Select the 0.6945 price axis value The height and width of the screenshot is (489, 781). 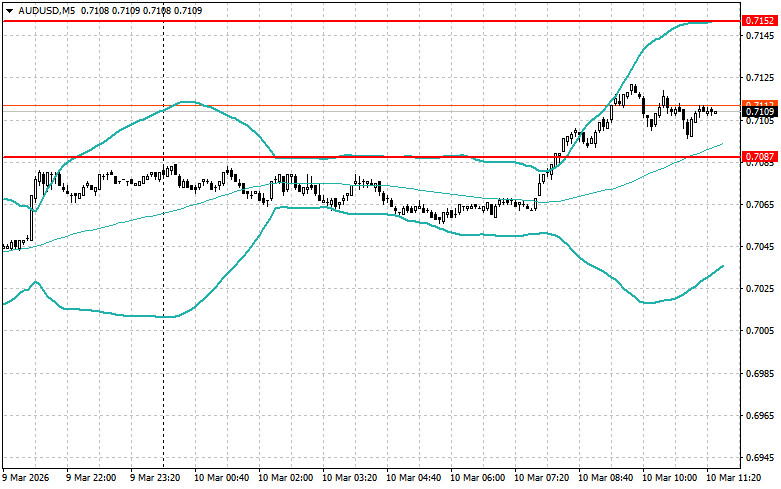[760, 458]
